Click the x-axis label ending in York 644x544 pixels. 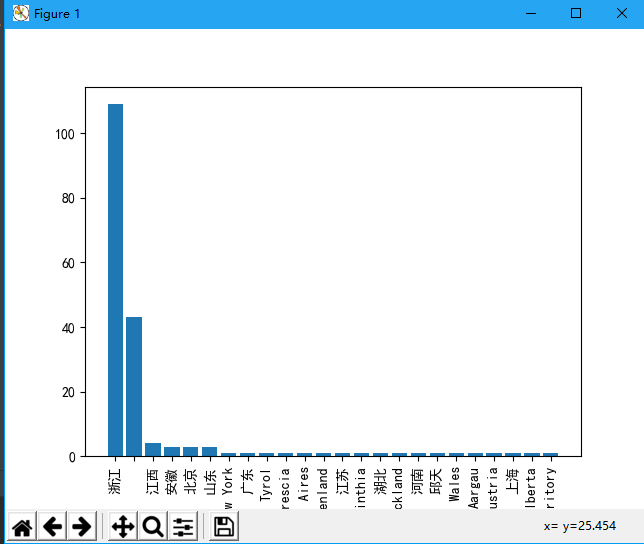[228, 488]
